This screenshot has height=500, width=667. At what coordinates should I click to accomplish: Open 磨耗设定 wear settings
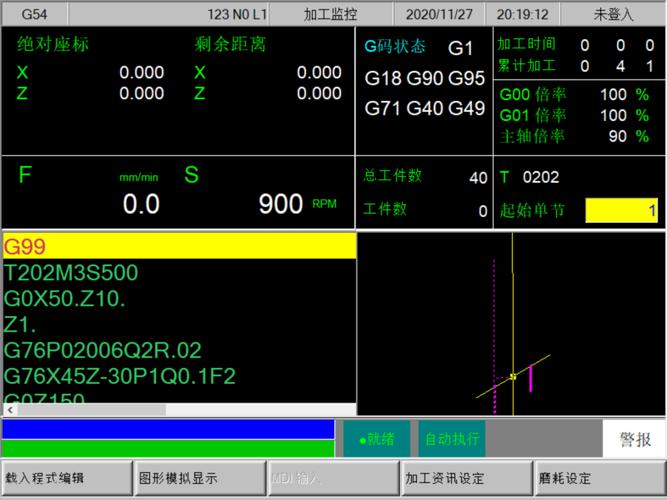(598, 478)
